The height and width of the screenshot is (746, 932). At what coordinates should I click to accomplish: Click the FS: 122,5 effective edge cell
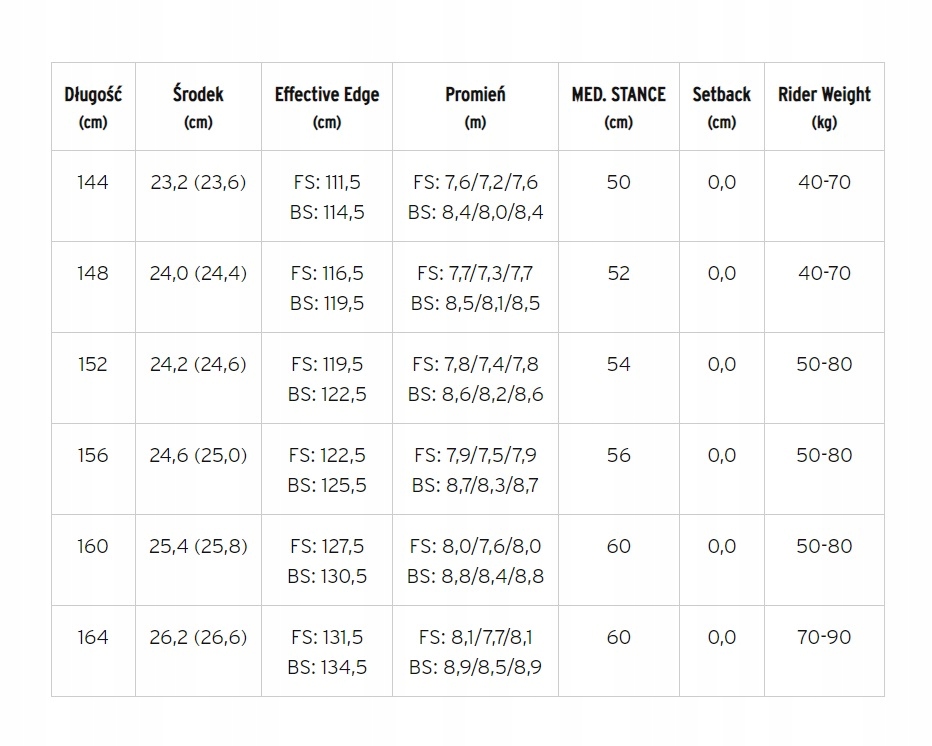point(327,456)
